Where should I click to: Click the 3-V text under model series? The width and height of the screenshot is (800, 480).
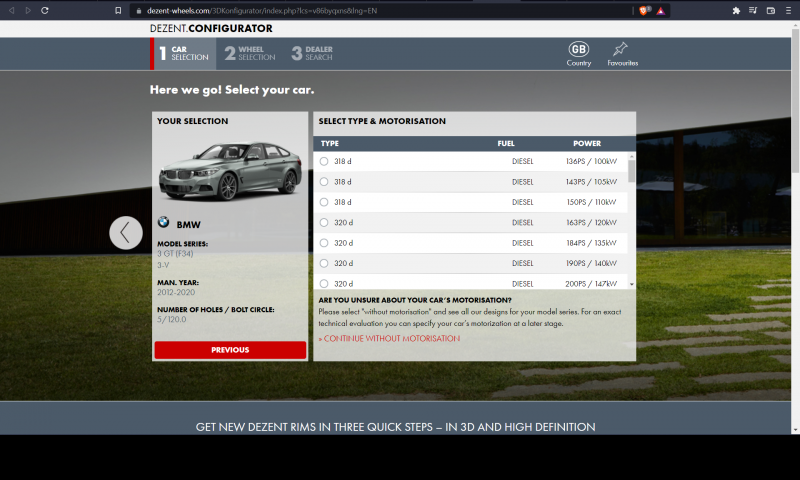(163, 265)
